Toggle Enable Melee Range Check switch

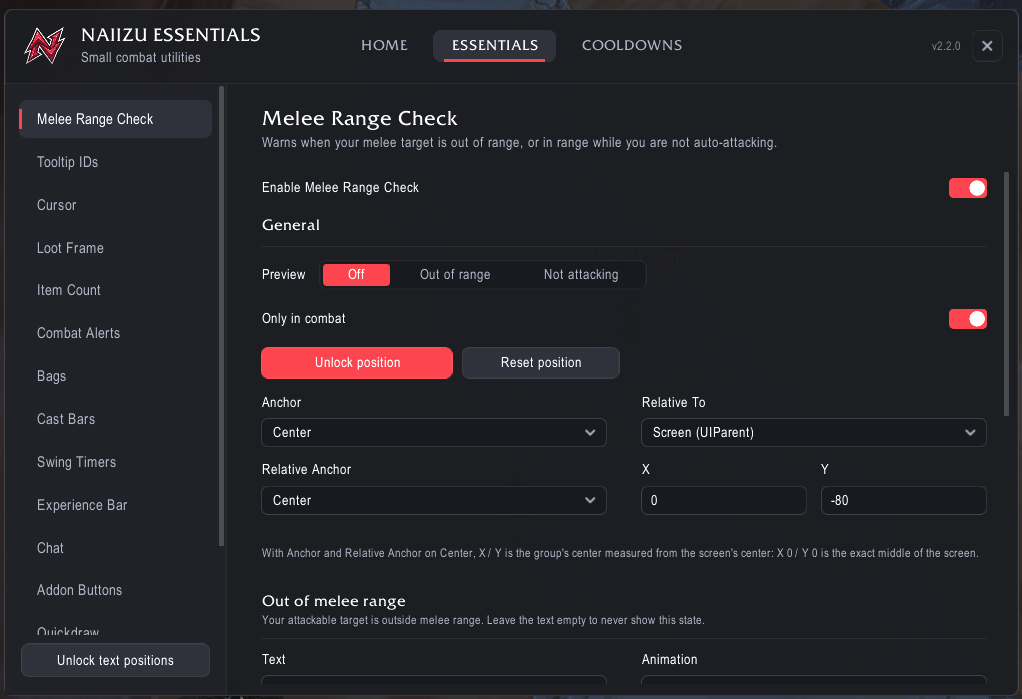(967, 188)
